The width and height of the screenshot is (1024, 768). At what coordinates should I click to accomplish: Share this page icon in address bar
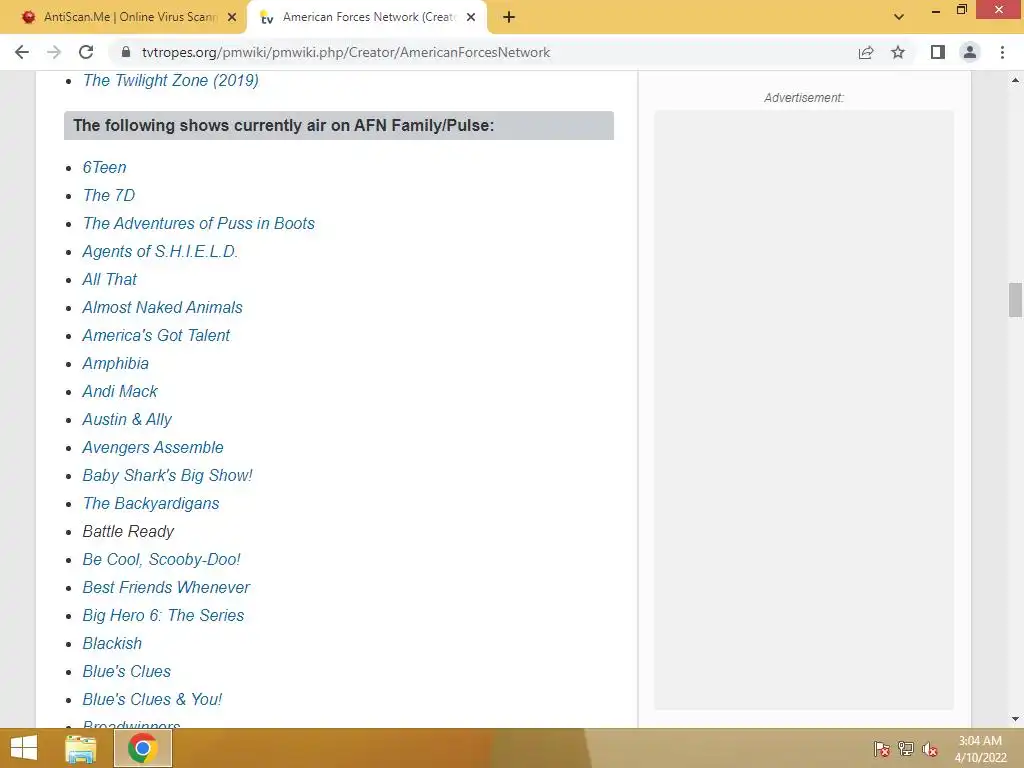pos(866,52)
